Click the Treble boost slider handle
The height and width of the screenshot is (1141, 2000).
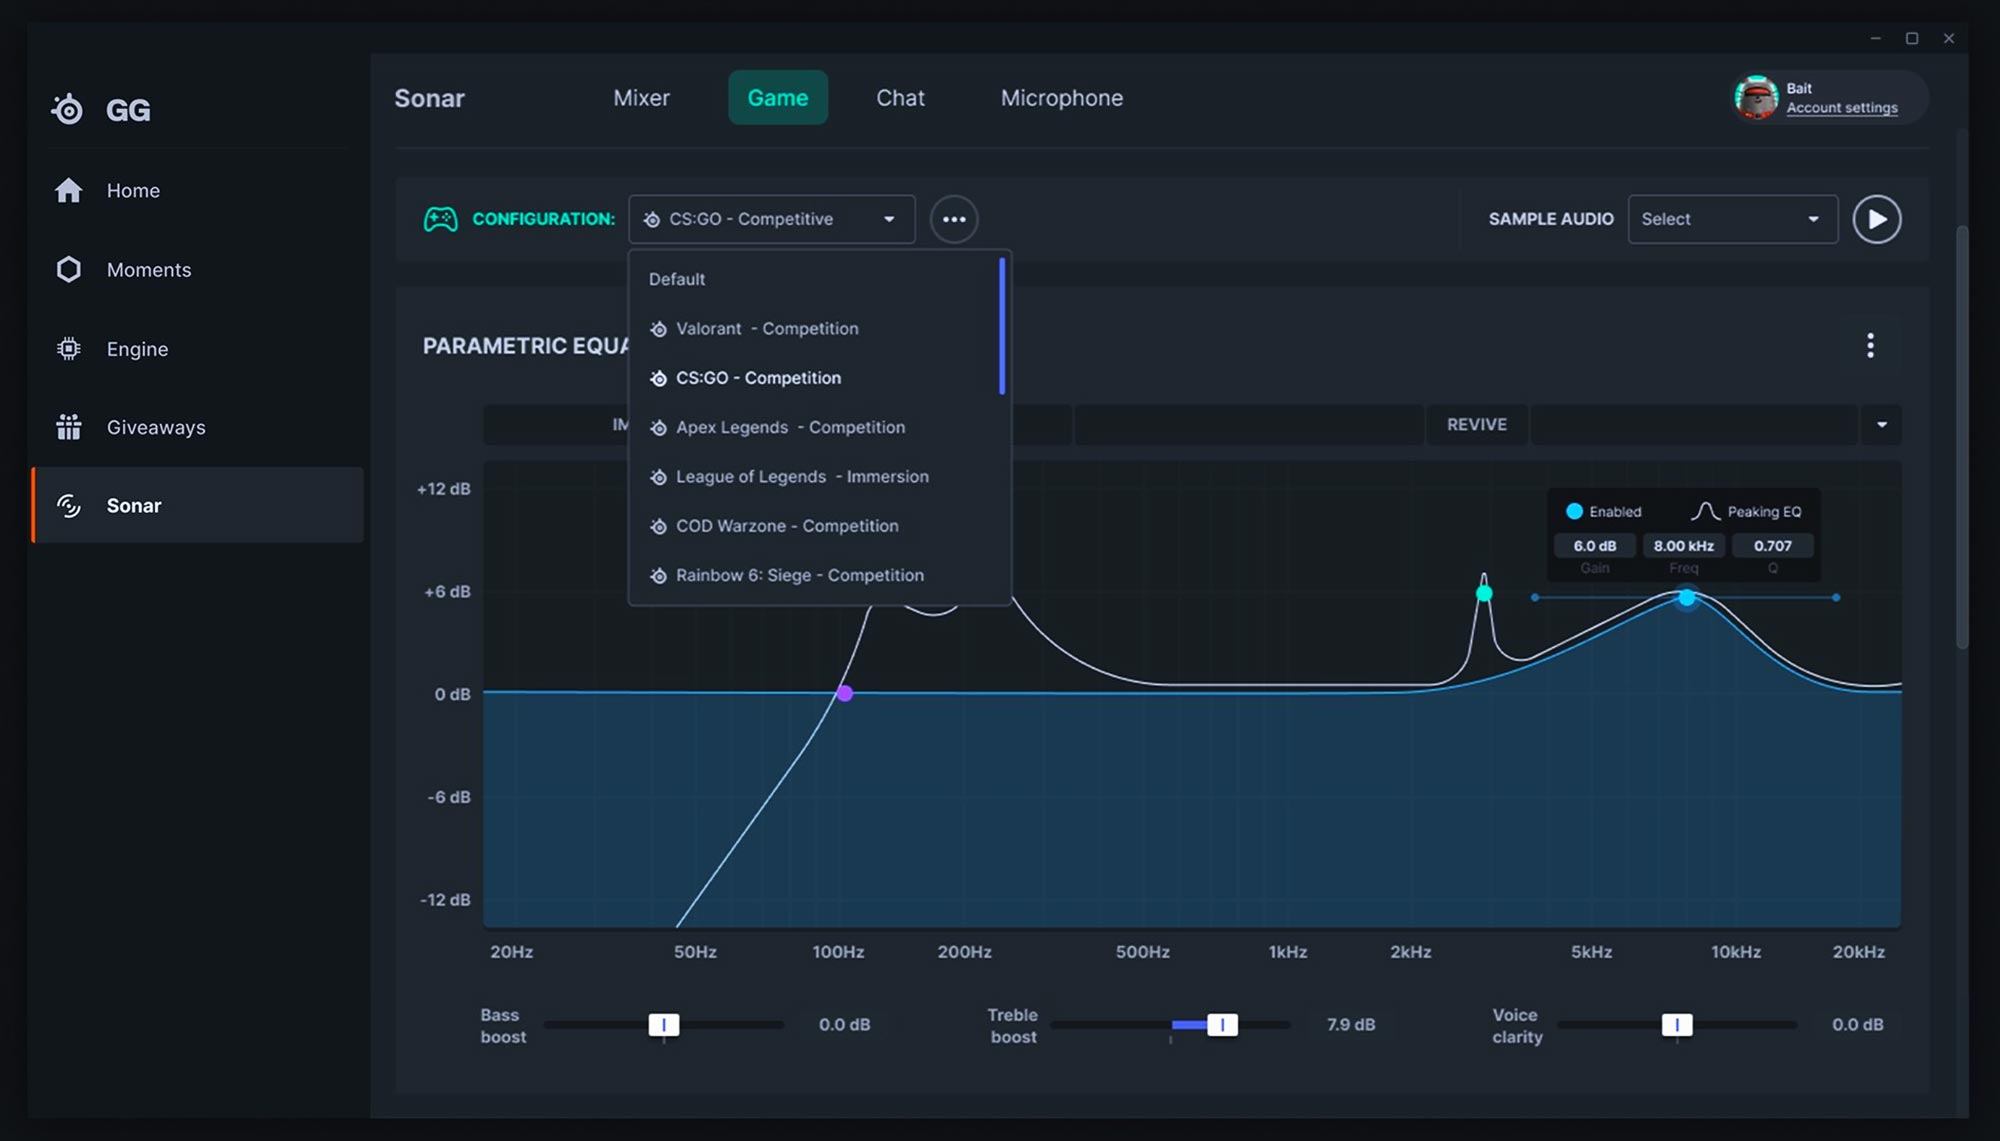pyautogui.click(x=1222, y=1025)
